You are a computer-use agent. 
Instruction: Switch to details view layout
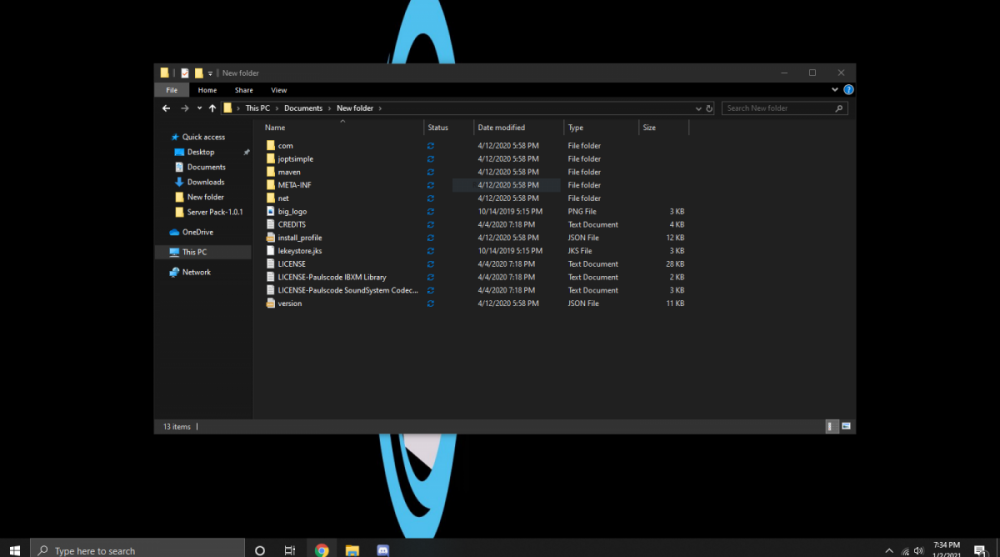[x=831, y=426]
